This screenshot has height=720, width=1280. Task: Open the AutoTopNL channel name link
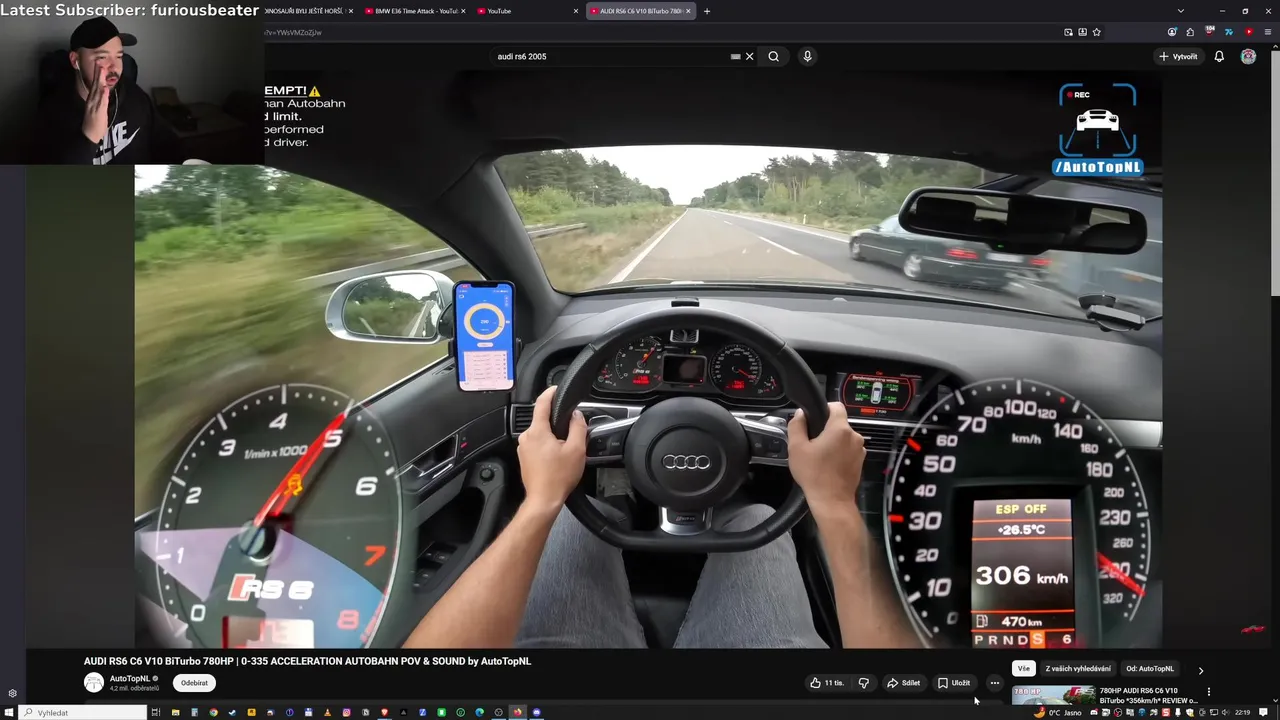tap(130, 678)
